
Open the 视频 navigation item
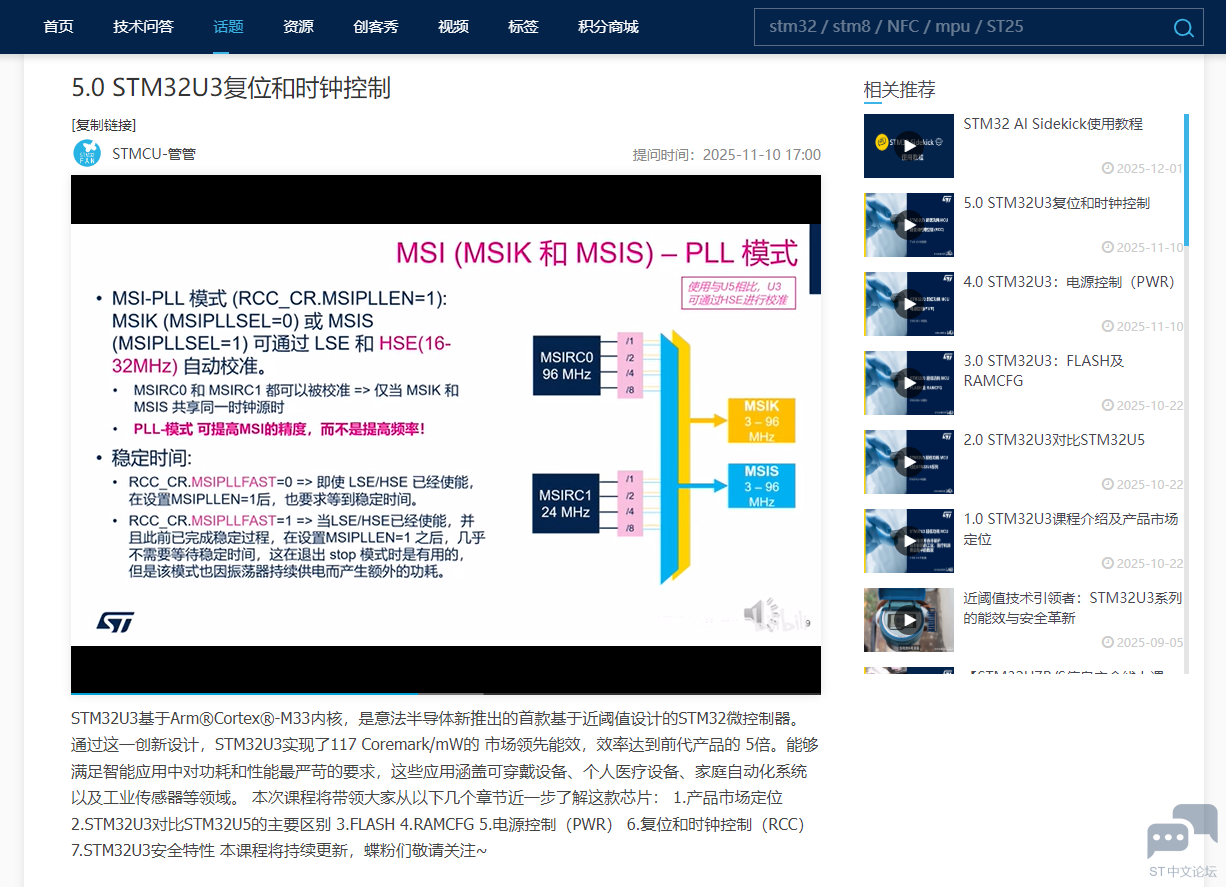pos(453,26)
